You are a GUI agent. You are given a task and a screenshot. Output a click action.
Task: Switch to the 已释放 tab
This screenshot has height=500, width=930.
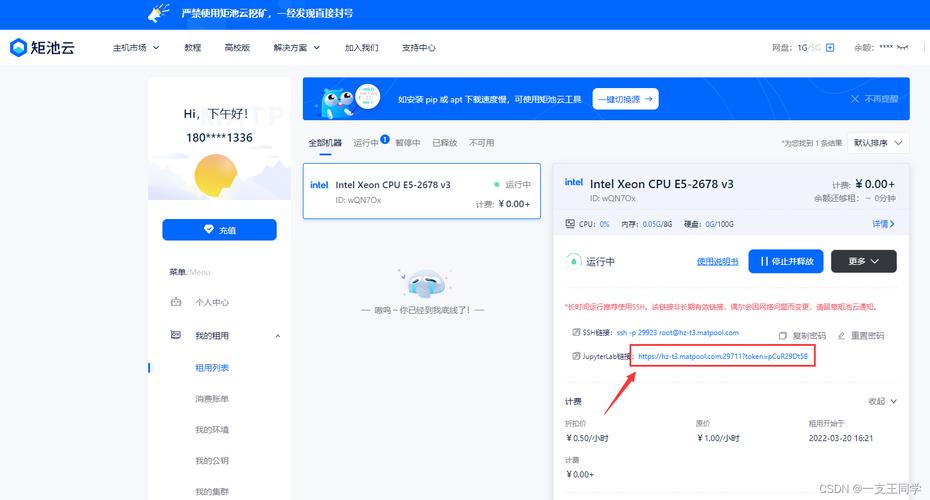(x=445, y=143)
